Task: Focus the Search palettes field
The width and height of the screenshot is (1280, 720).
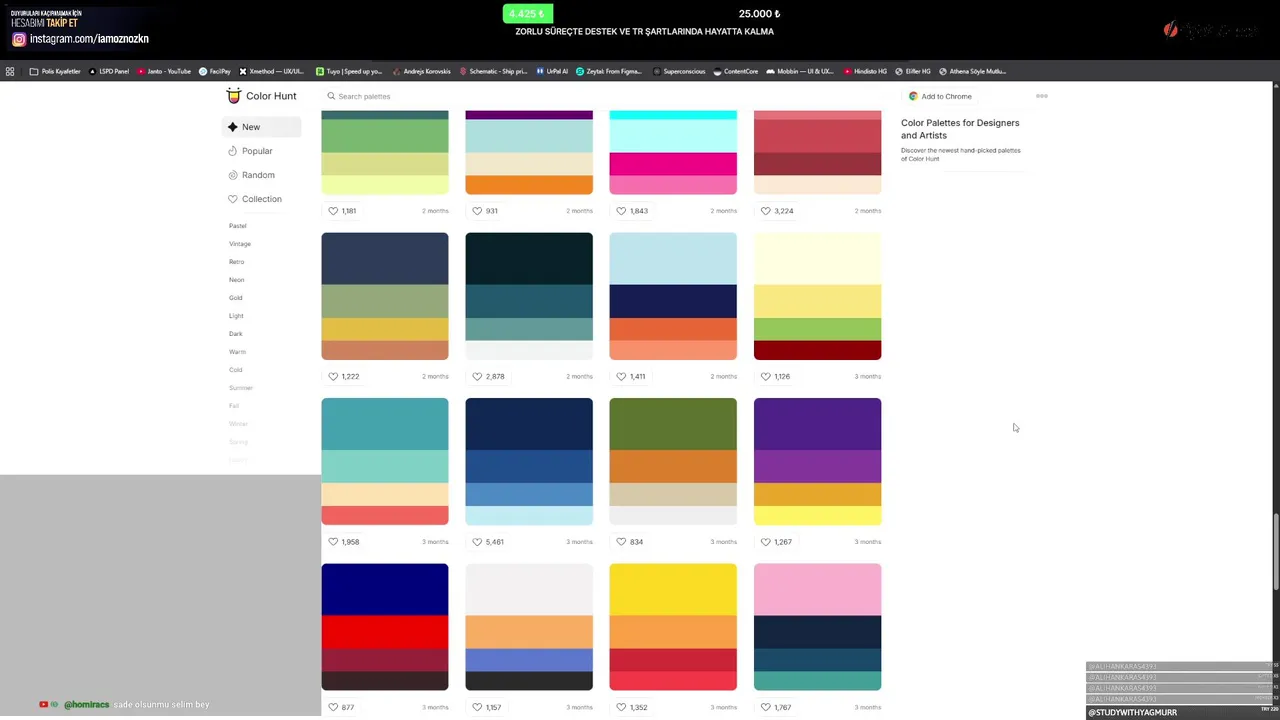Action: point(600,96)
